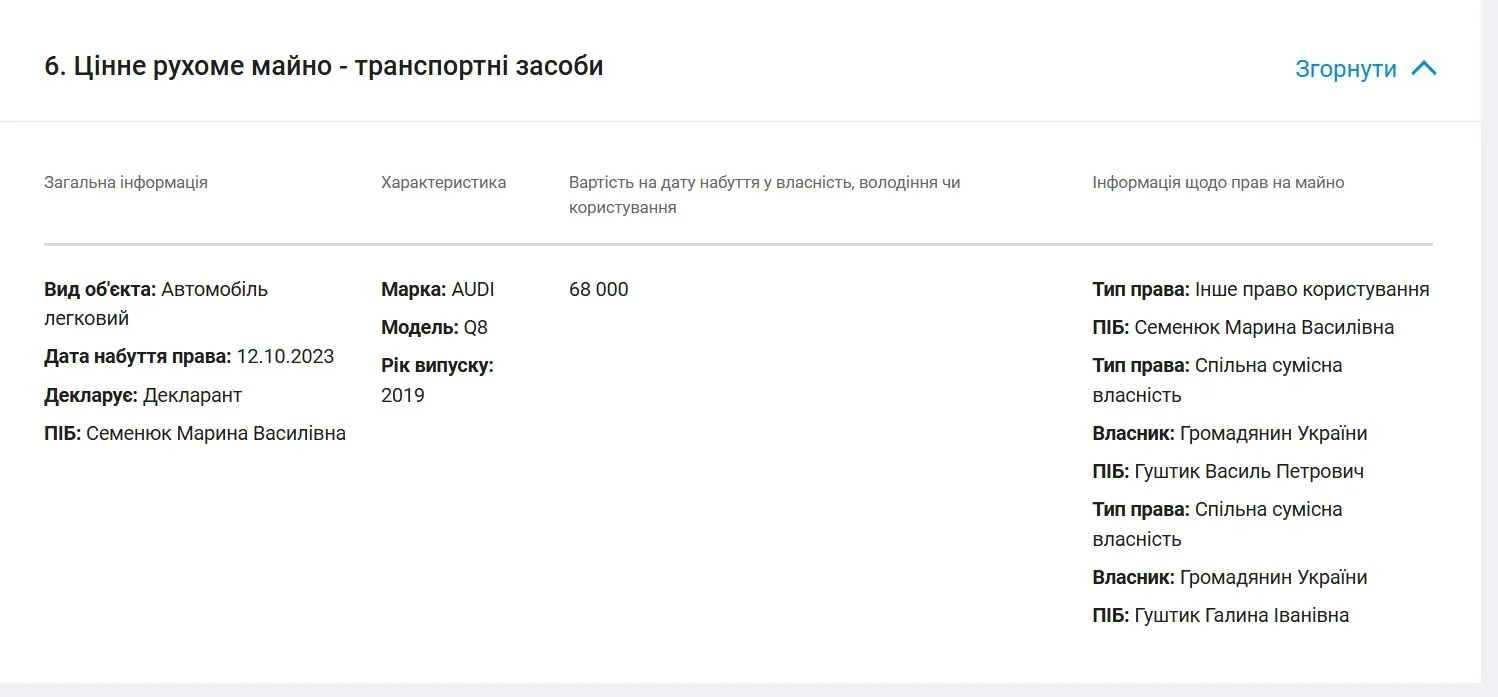Select the Вартість на дату набуття header
Viewport: 1498px width, 697px height.
pos(764,195)
